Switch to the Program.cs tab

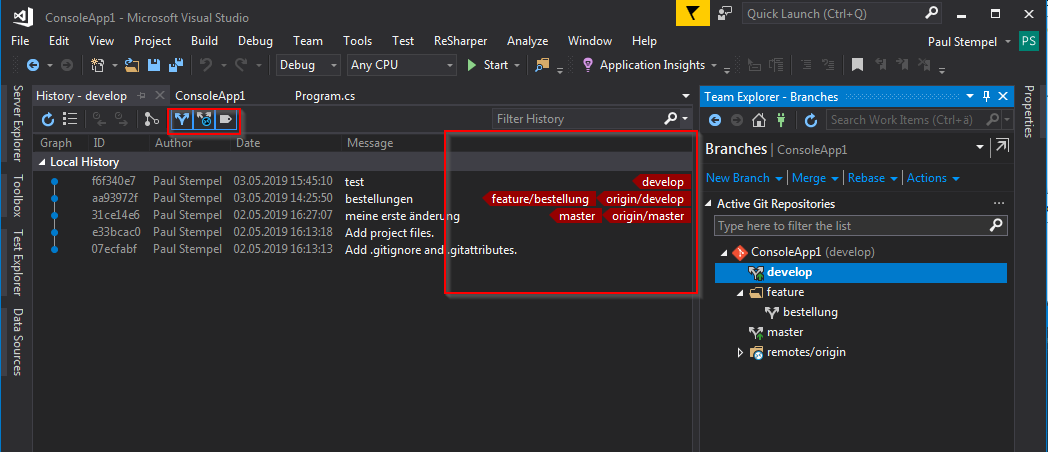point(324,96)
